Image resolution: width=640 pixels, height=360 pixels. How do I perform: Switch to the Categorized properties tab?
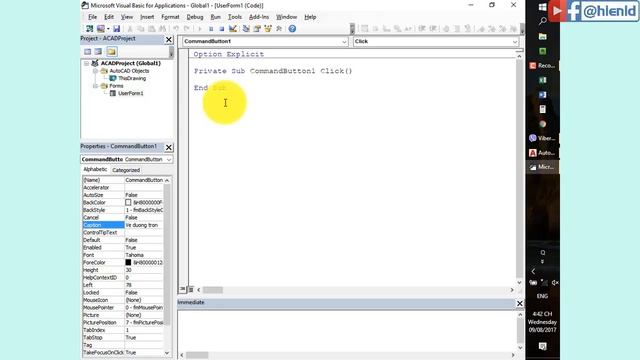coord(126,170)
